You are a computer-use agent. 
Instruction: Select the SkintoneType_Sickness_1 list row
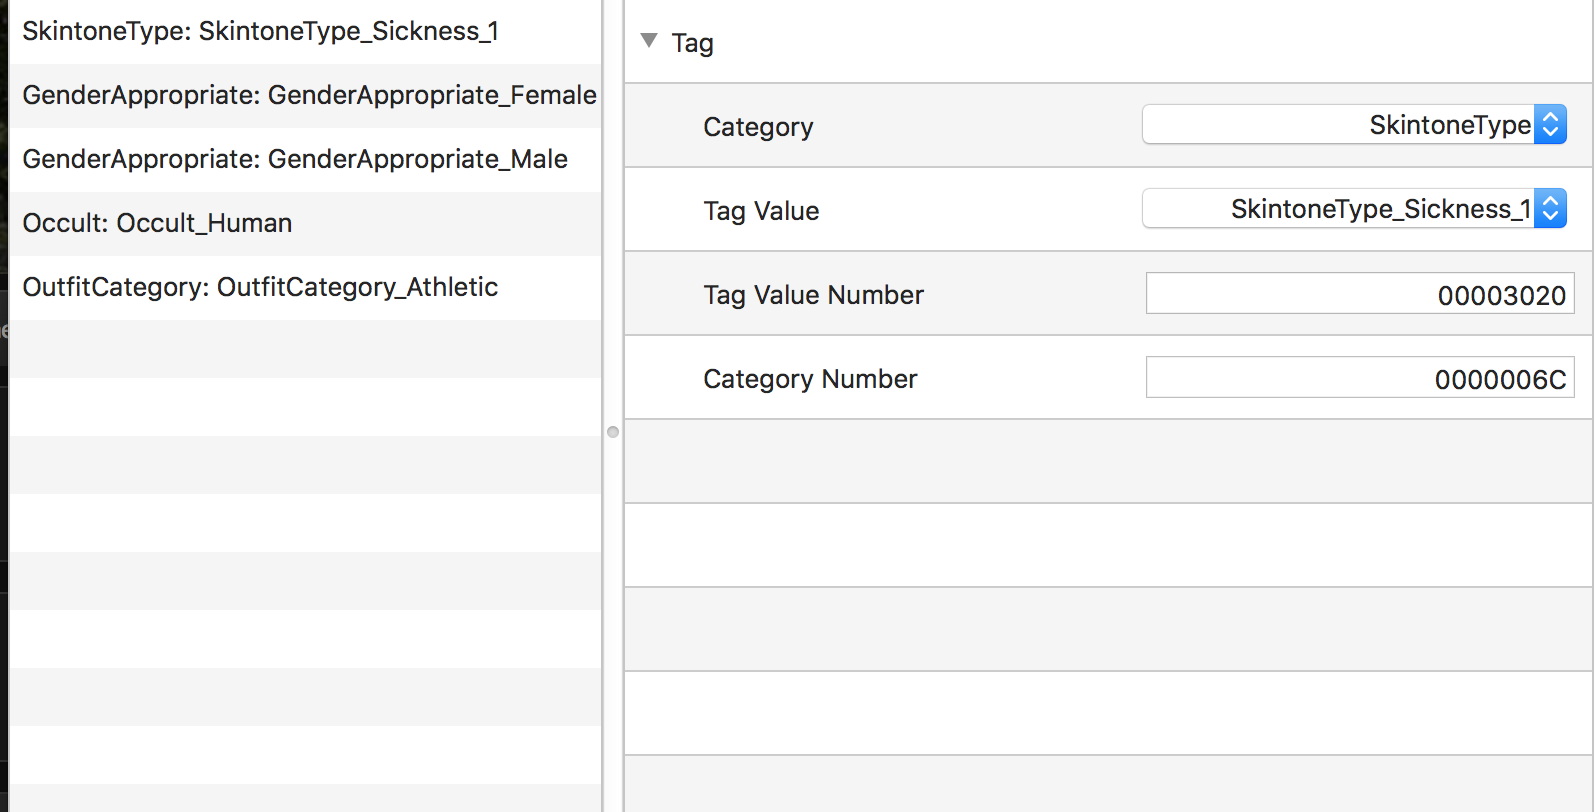coord(305,32)
